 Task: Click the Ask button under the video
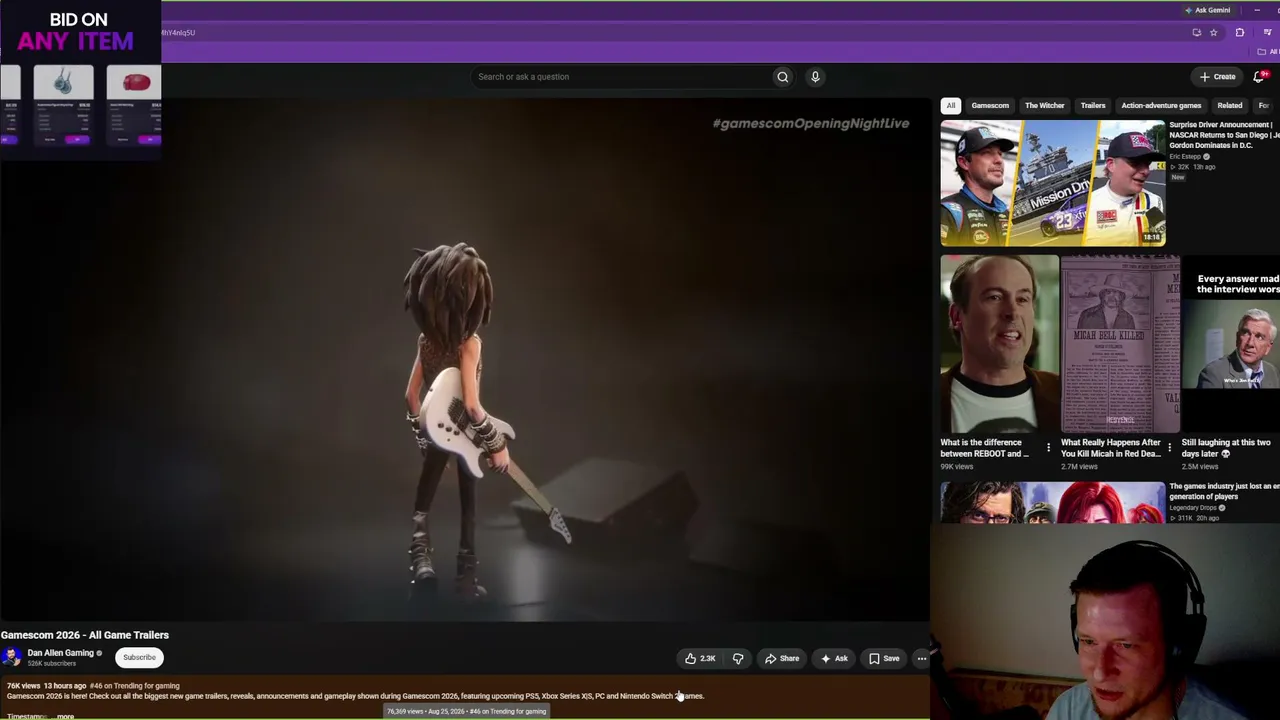tap(834, 658)
